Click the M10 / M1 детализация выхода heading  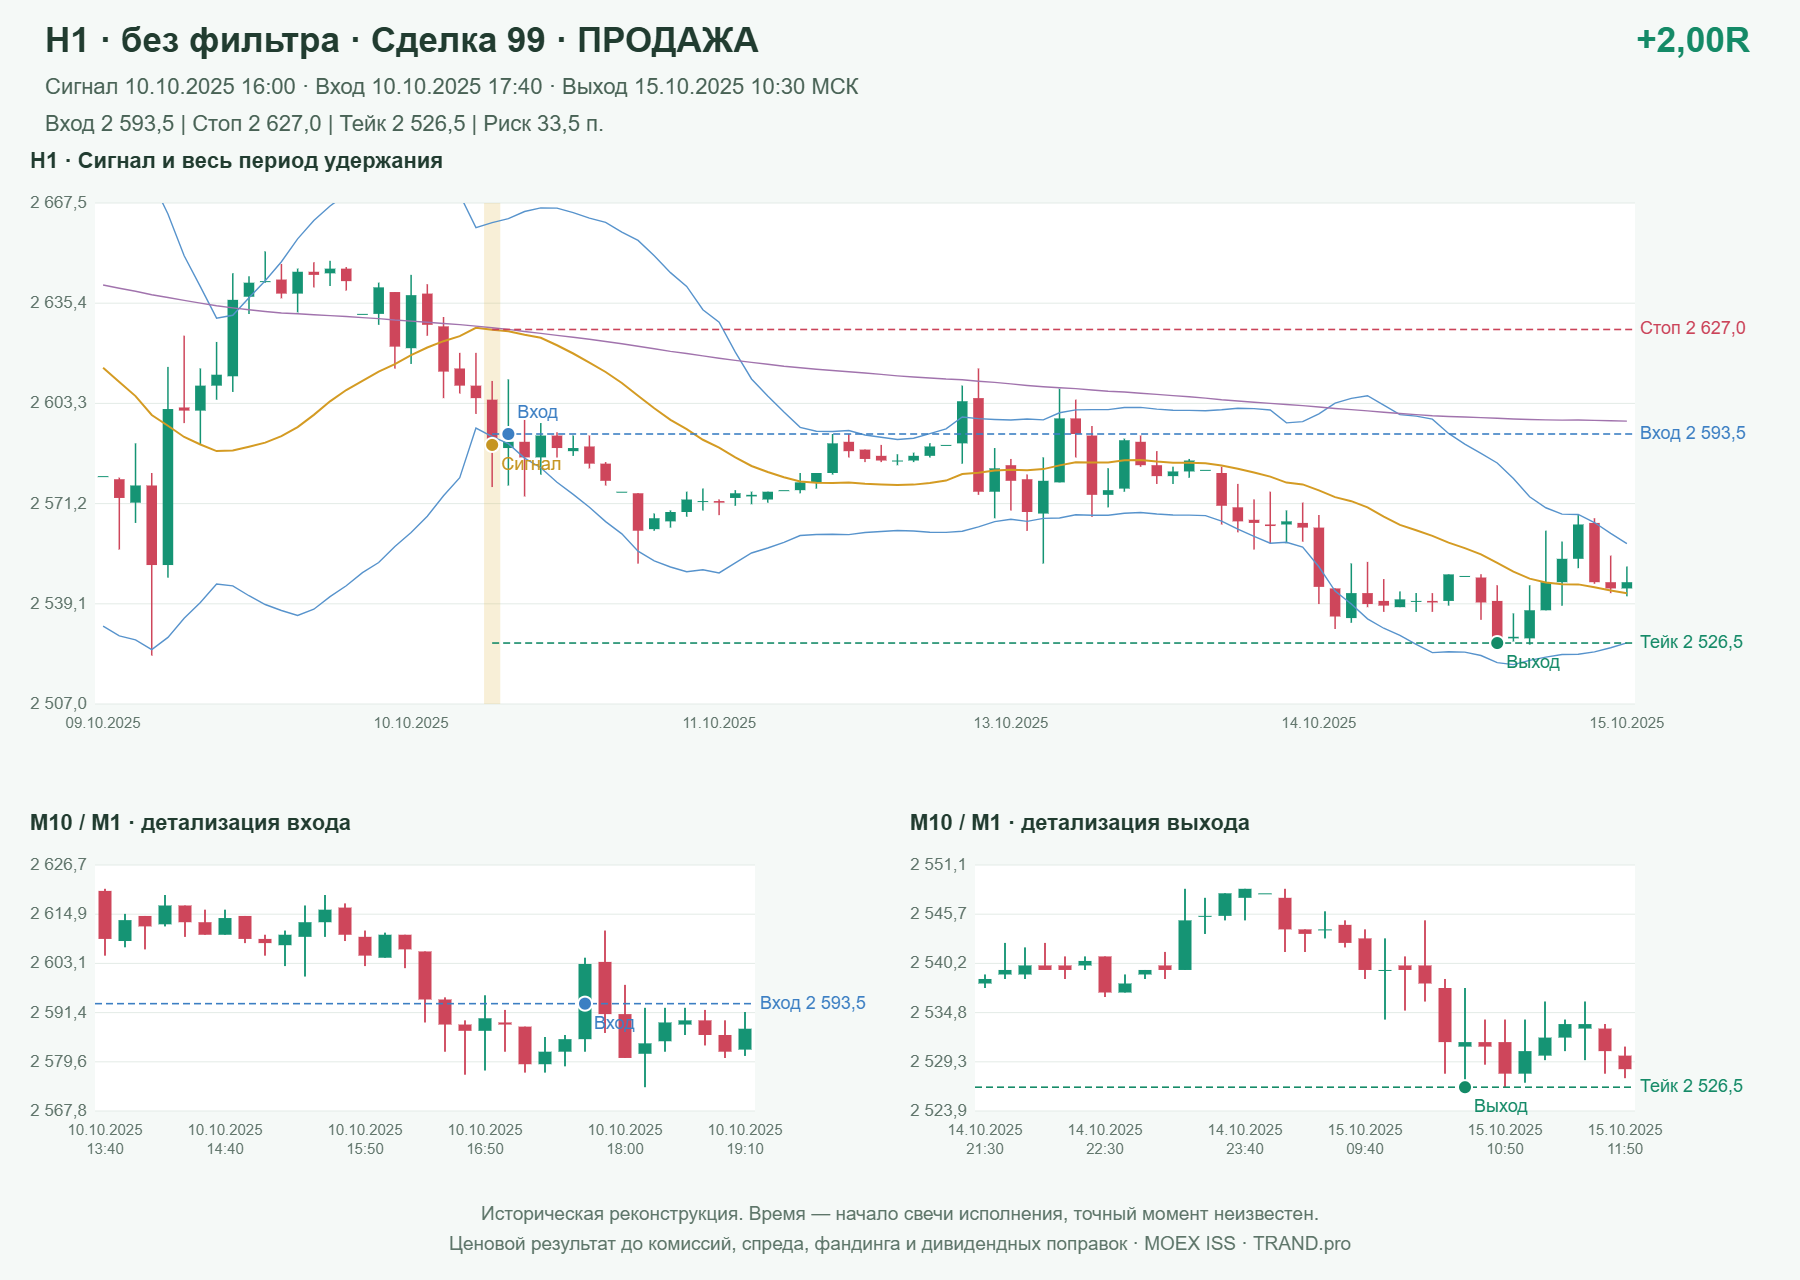1079,823
